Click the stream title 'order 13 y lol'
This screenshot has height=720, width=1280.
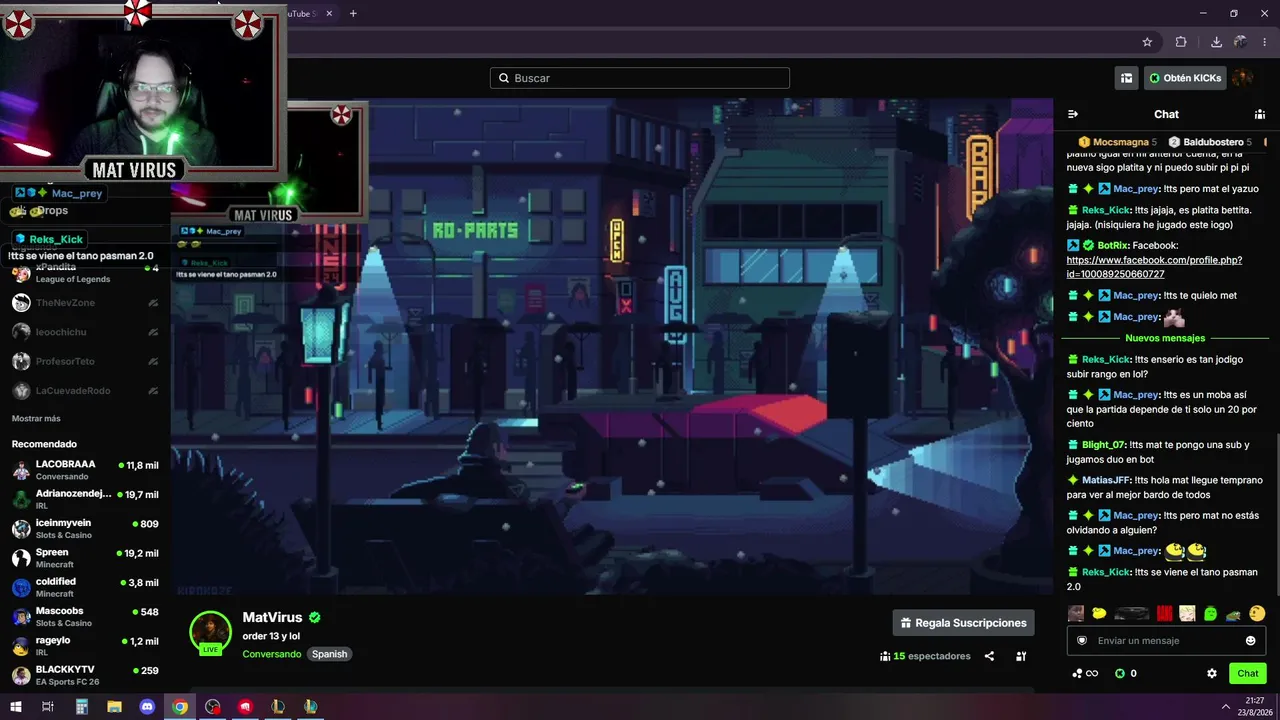[271, 636]
